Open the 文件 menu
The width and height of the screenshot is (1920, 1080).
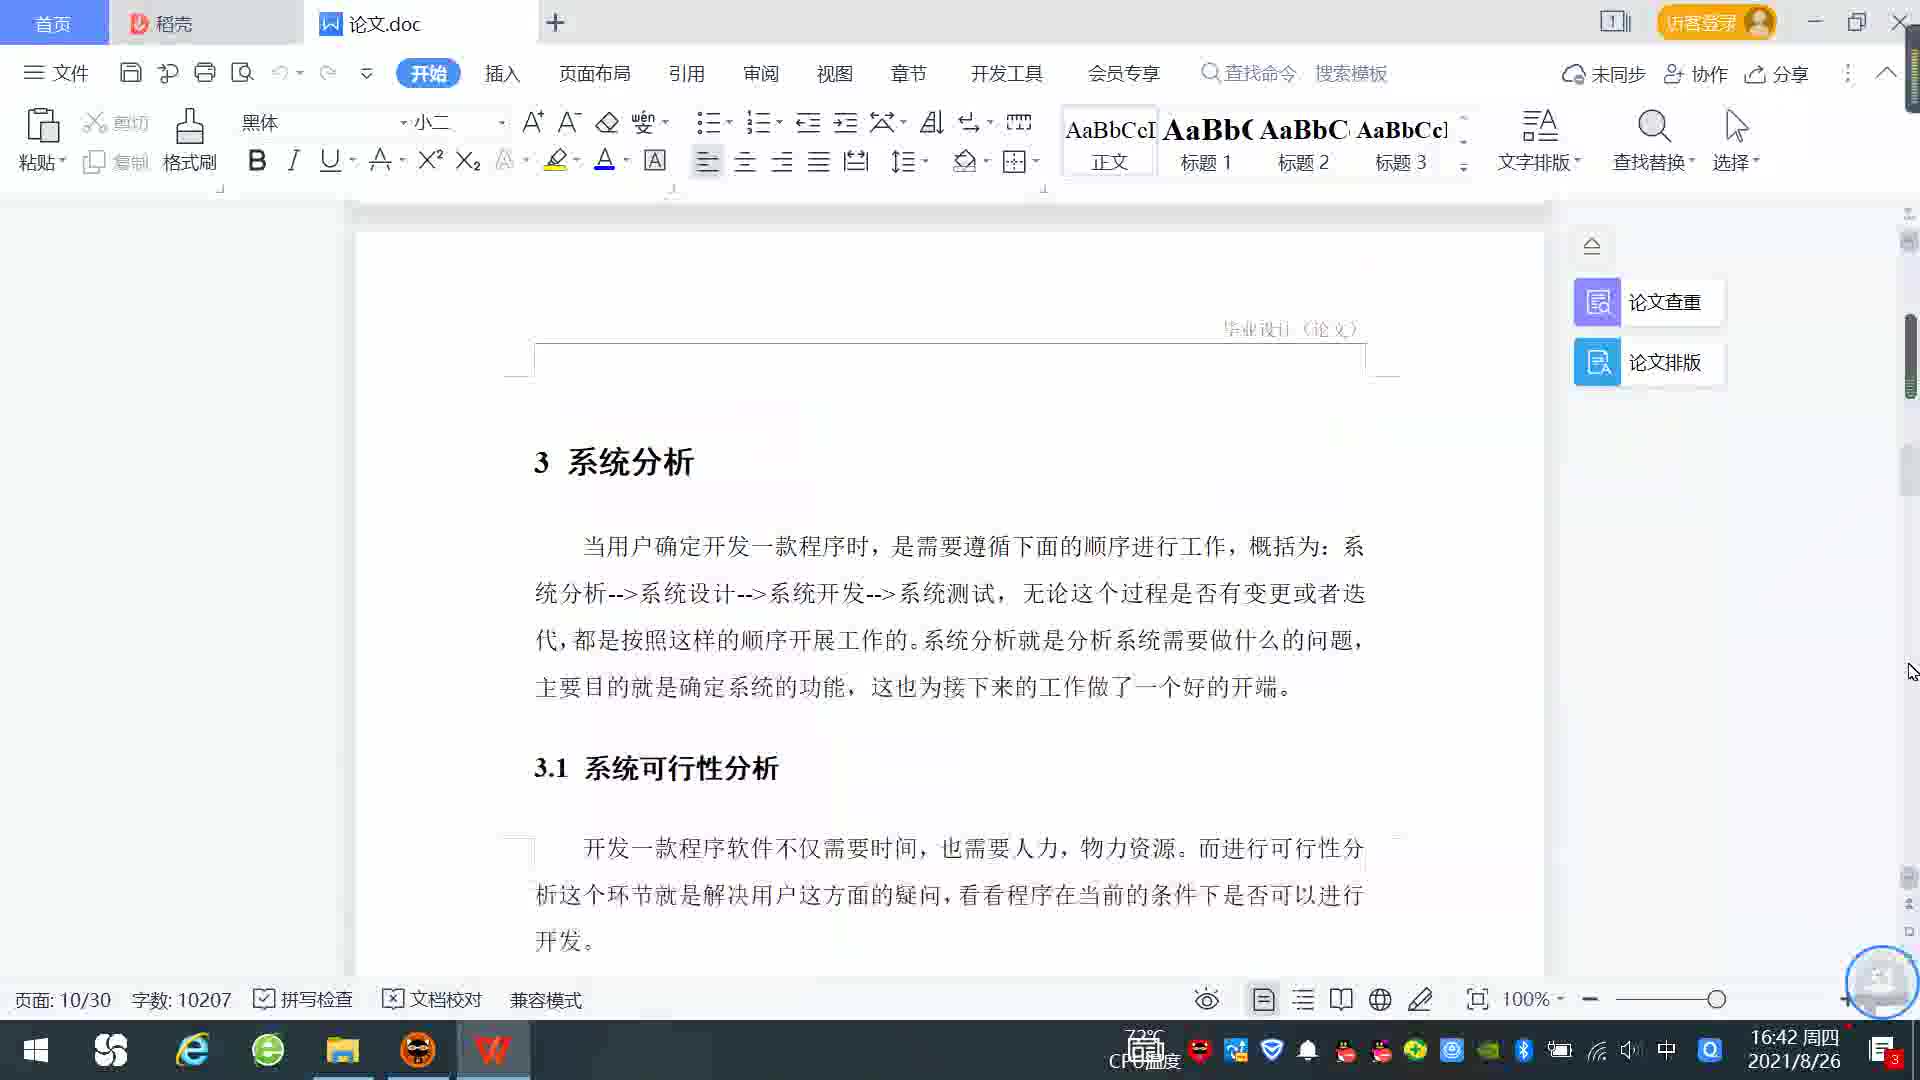pyautogui.click(x=56, y=73)
